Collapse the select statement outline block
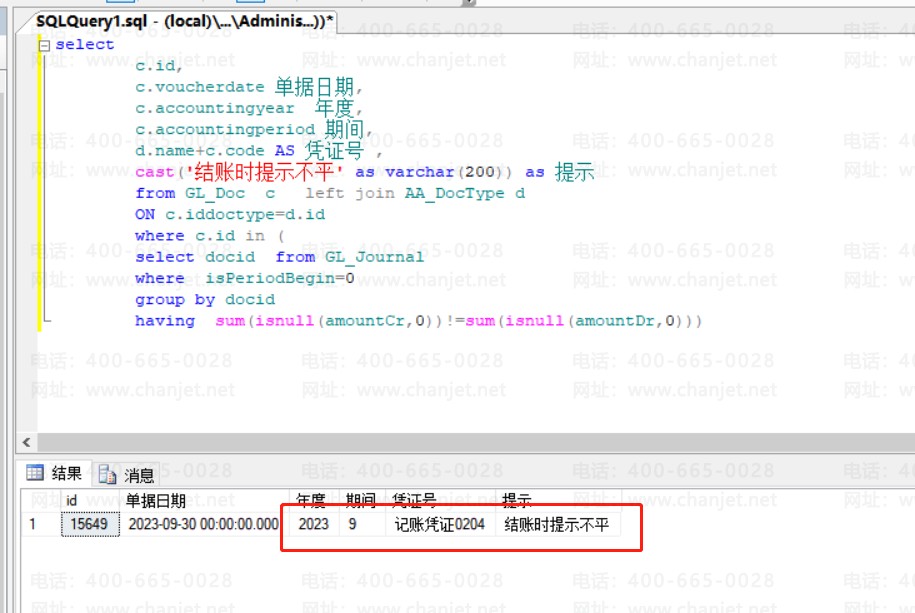This screenshot has height=613, width=915. coord(44,45)
